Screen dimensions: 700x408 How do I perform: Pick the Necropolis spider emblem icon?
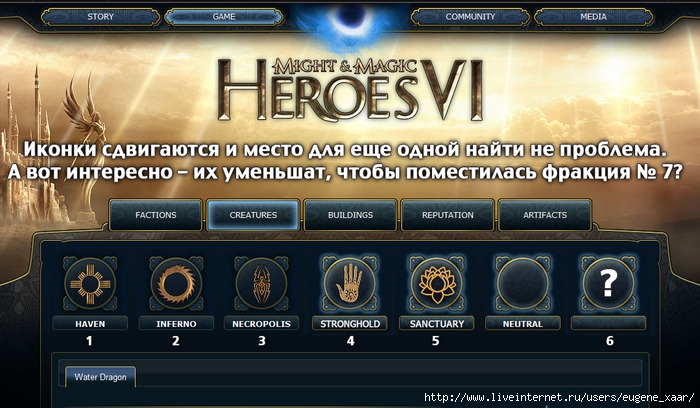[x=262, y=283]
